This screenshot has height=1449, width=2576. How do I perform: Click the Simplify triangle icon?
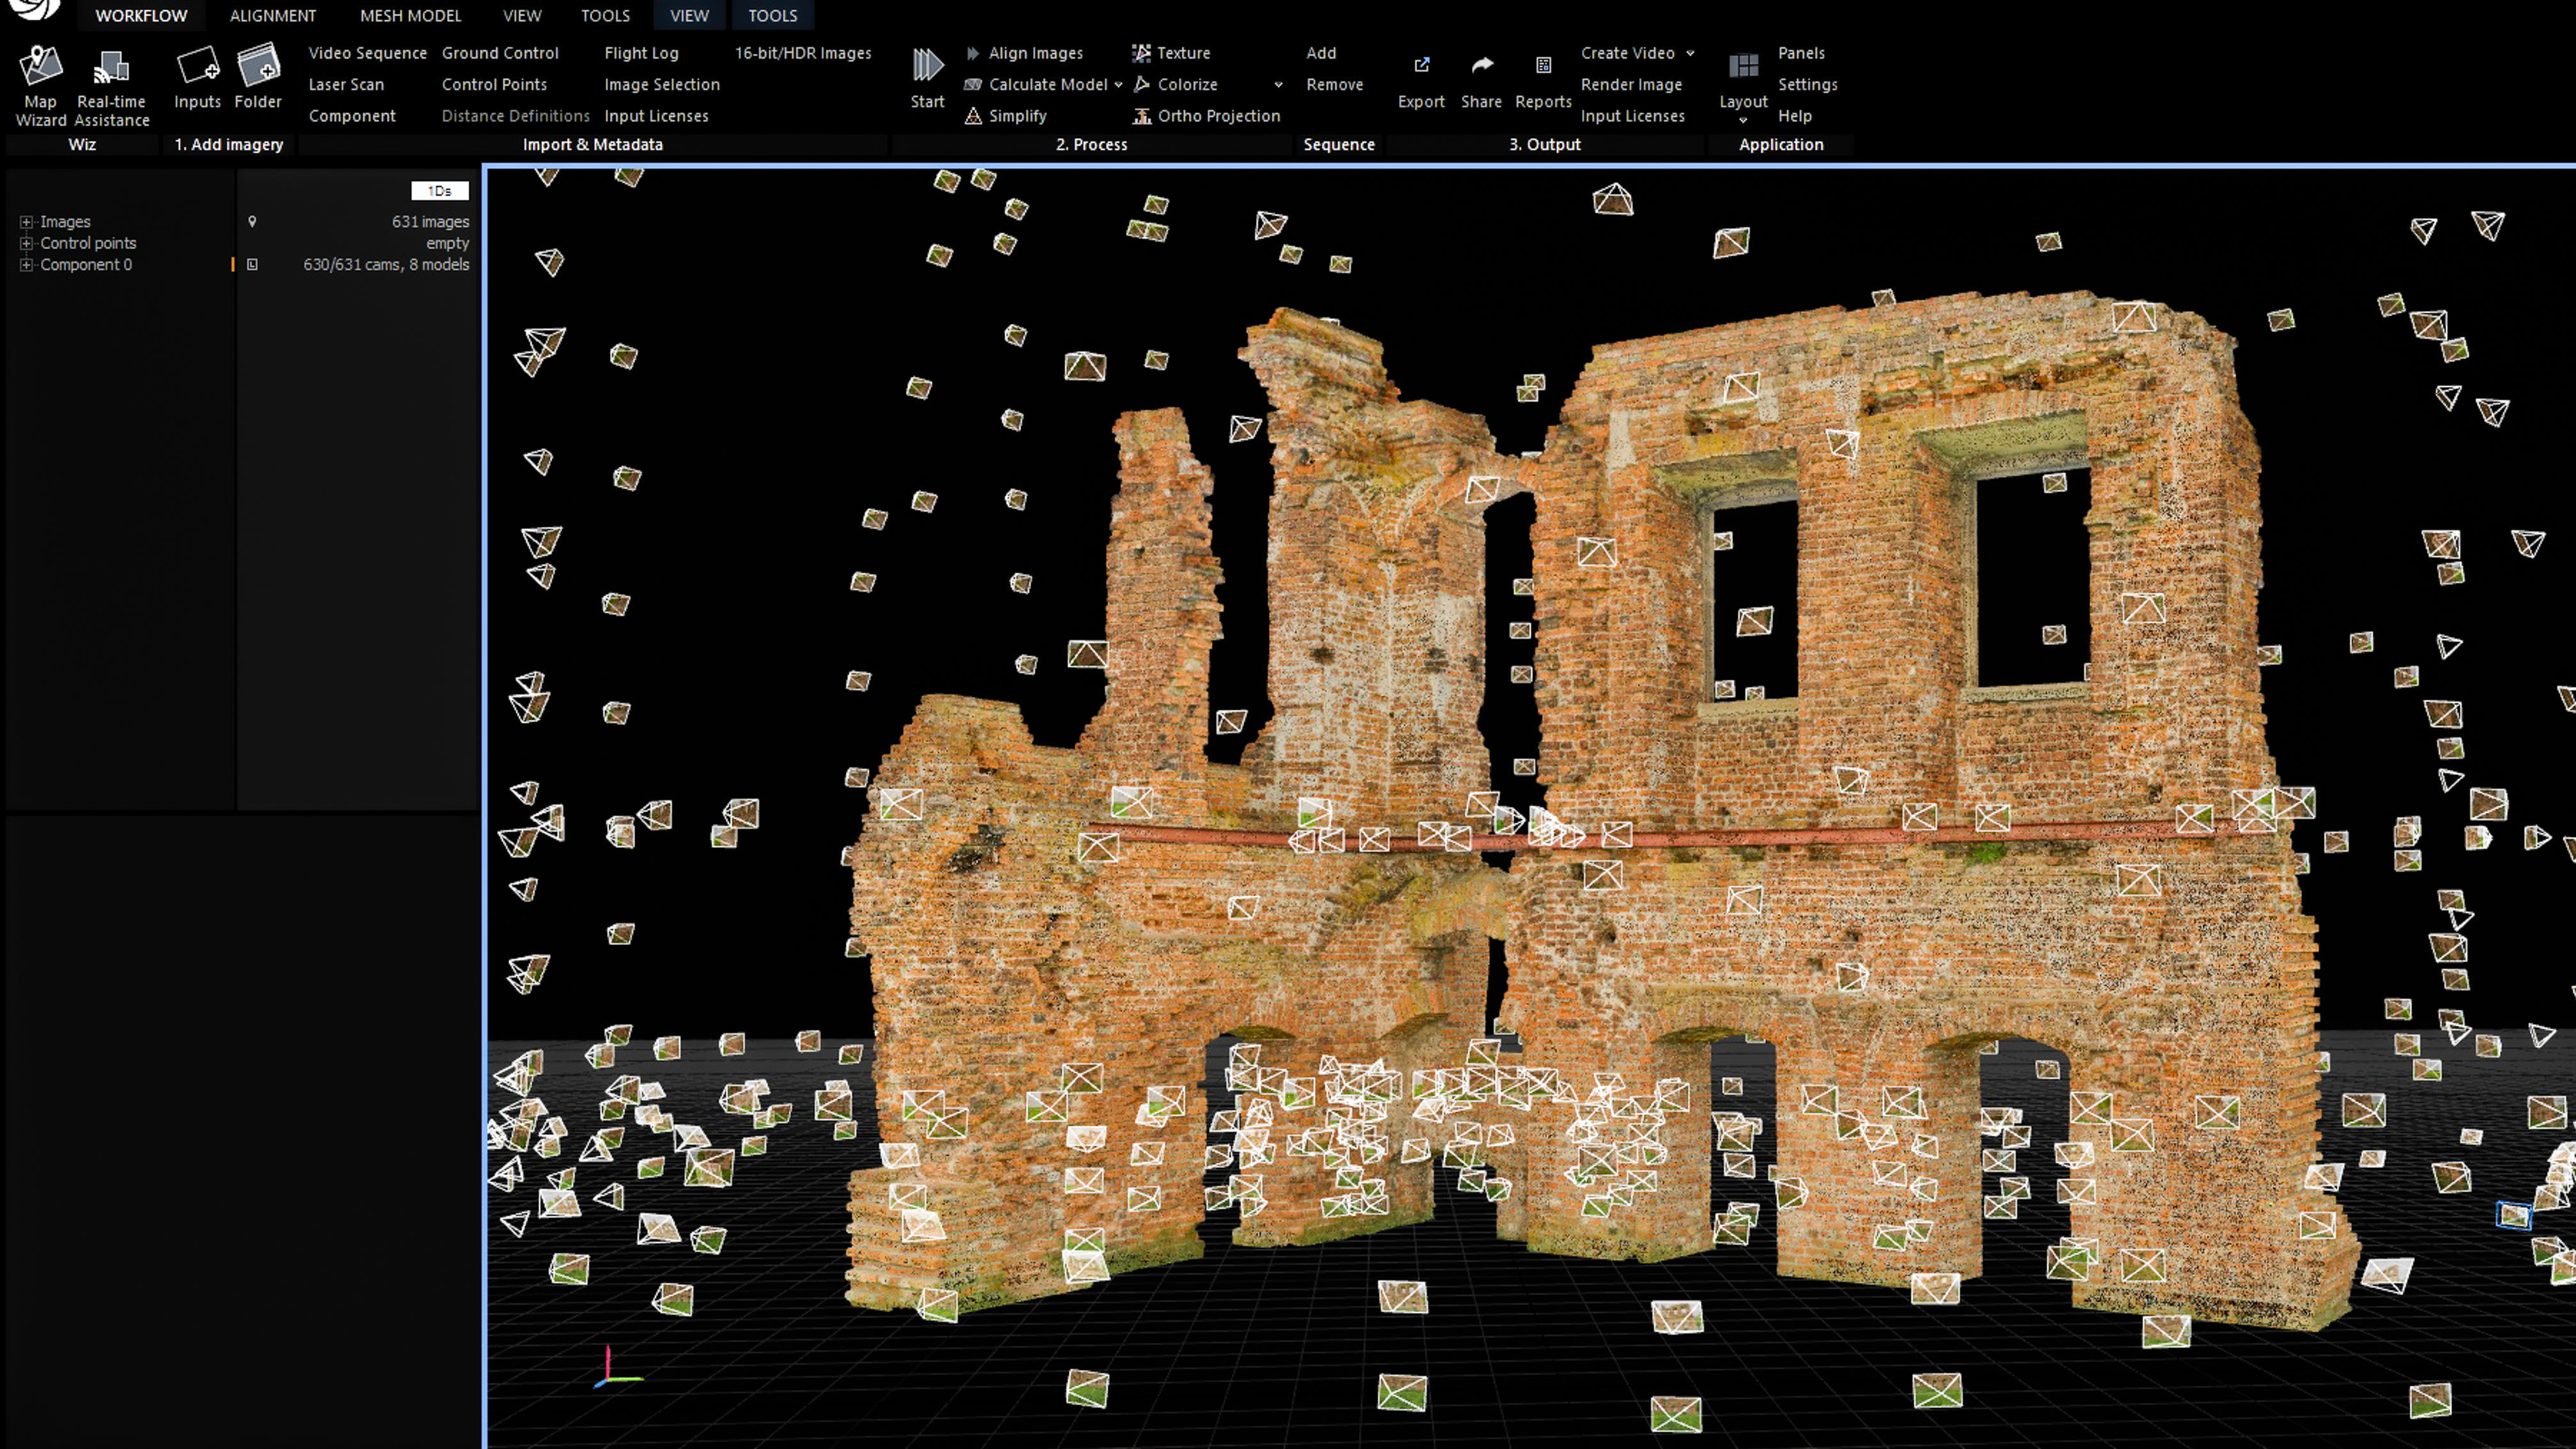[973, 116]
